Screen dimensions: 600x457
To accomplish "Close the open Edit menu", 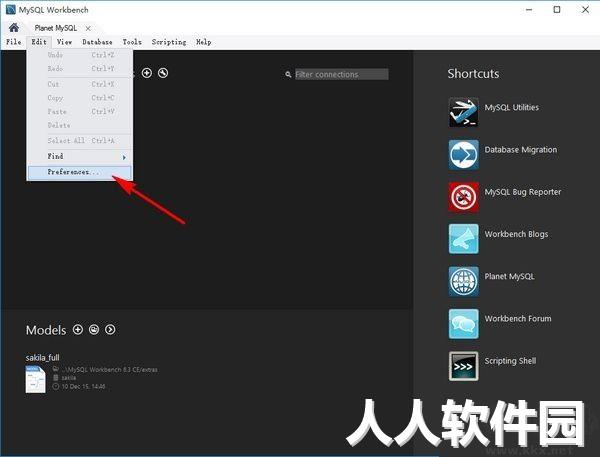I will pos(39,42).
